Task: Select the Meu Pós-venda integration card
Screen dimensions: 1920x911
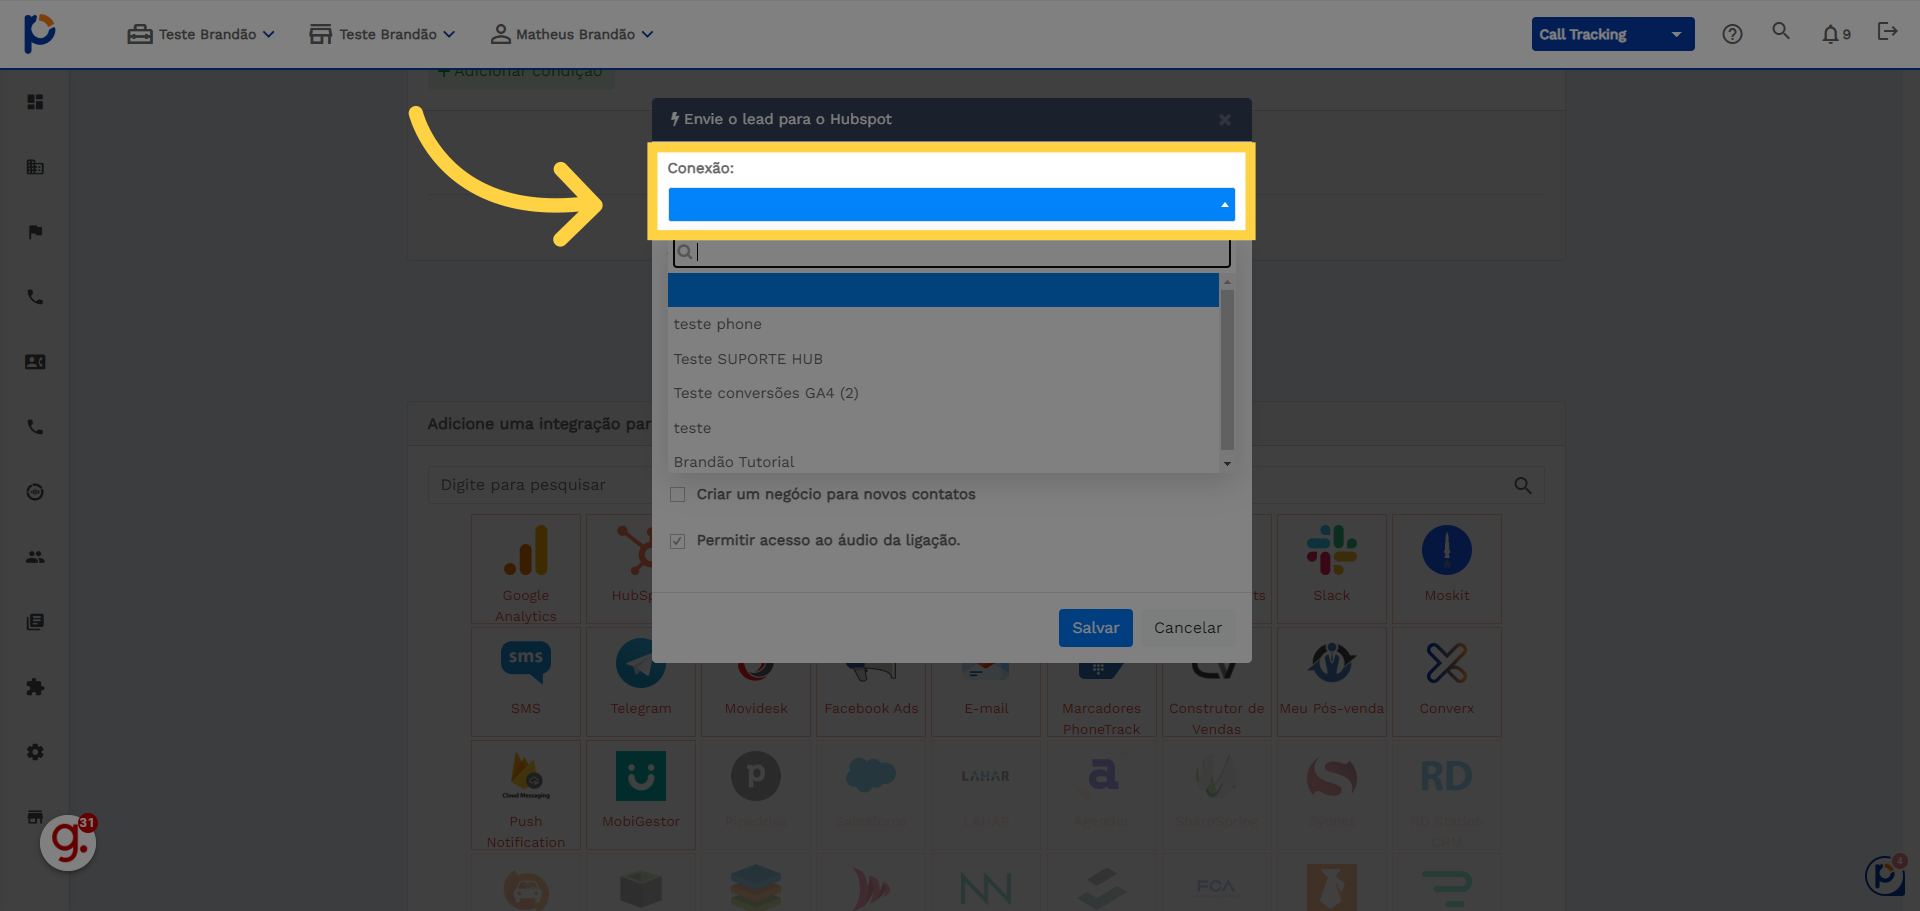Action: pyautogui.click(x=1331, y=682)
